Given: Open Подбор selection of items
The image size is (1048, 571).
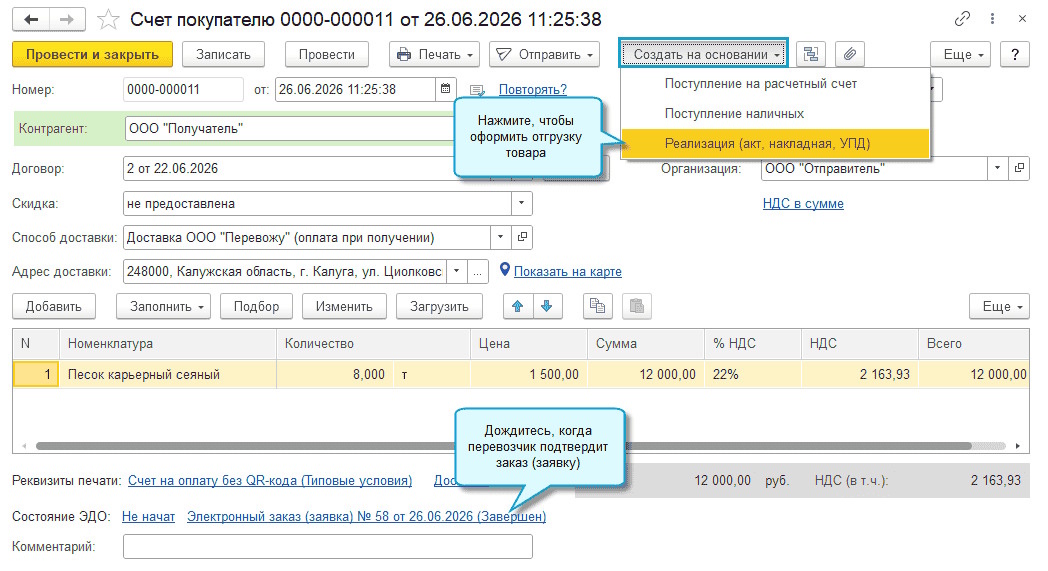Looking at the screenshot, I should coord(256,306).
